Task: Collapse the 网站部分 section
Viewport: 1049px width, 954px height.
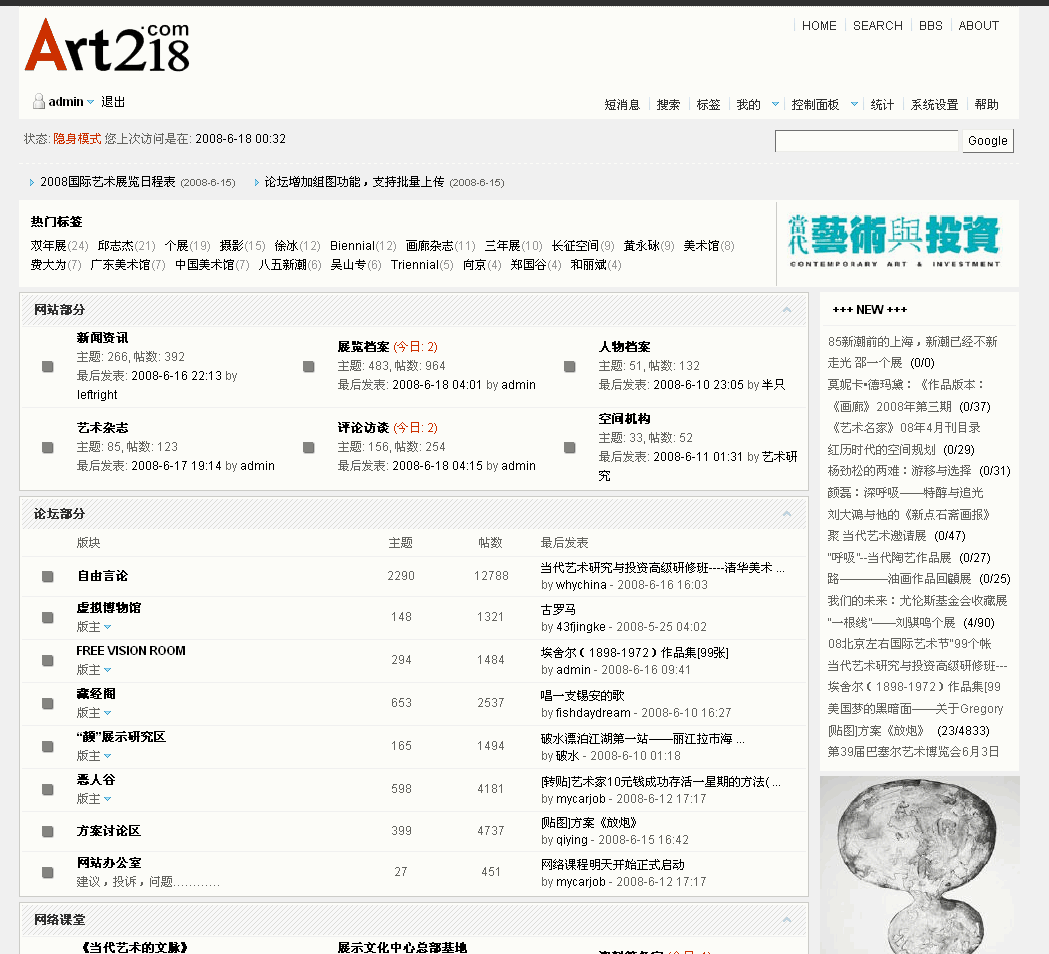Action: point(787,310)
